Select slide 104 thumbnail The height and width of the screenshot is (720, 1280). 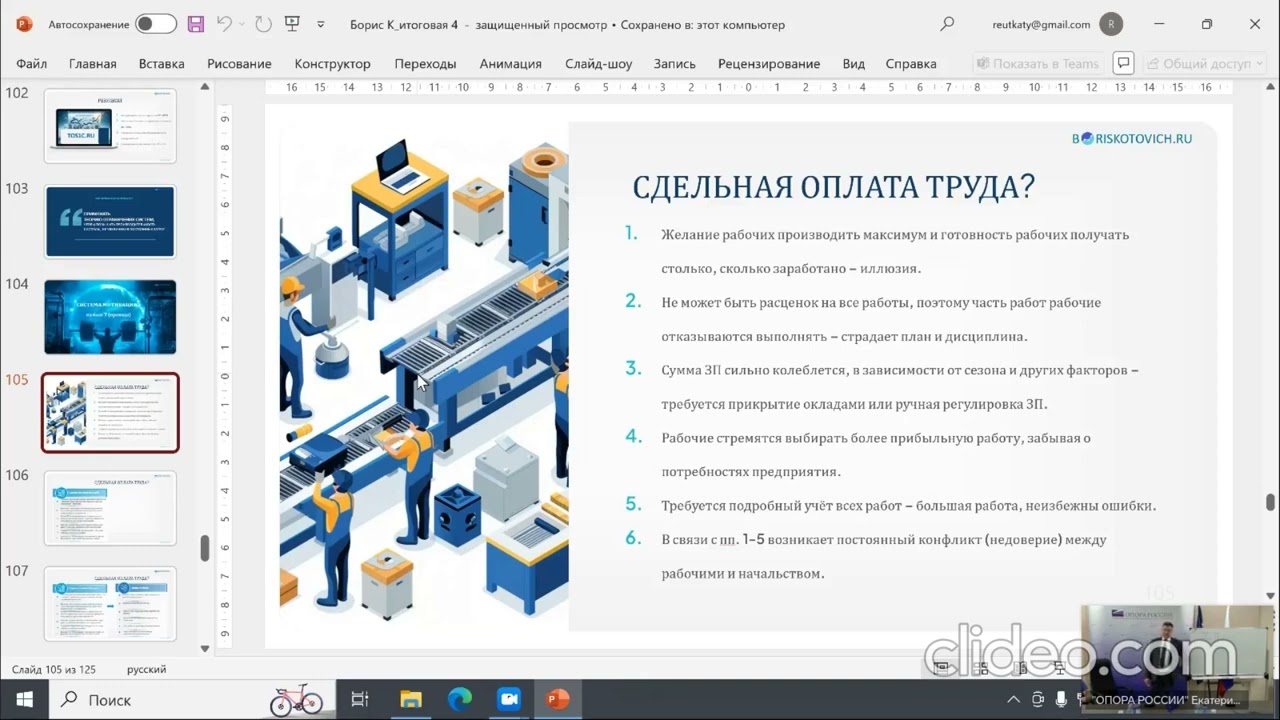coord(110,317)
